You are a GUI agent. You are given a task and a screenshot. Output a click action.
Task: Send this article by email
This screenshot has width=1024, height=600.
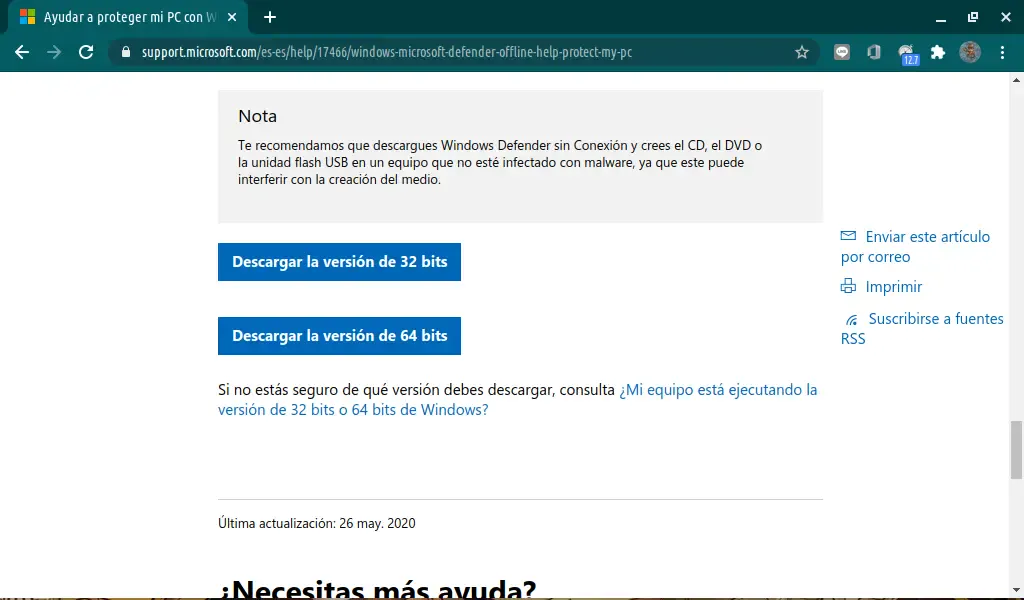point(915,246)
